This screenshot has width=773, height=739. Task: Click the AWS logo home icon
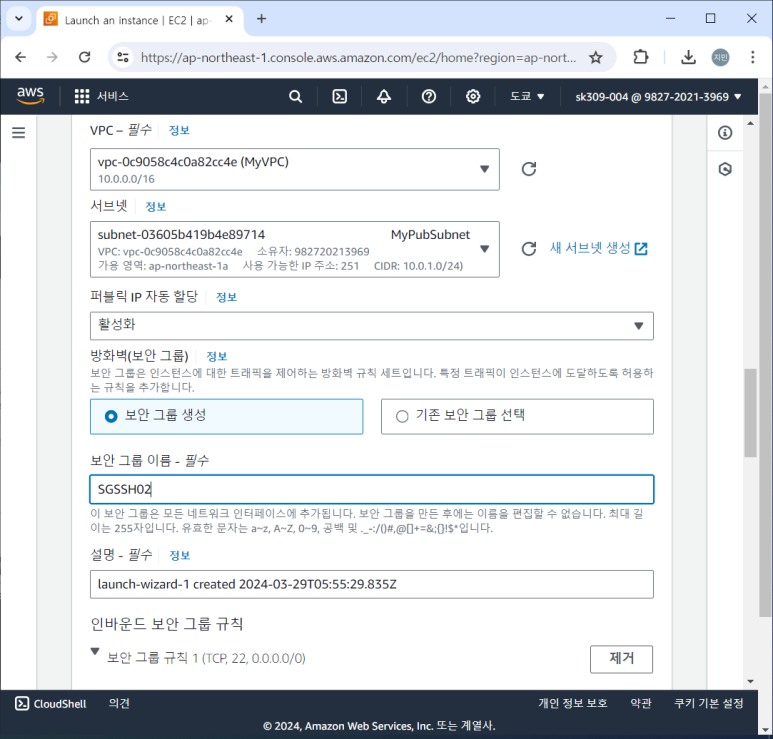point(30,96)
